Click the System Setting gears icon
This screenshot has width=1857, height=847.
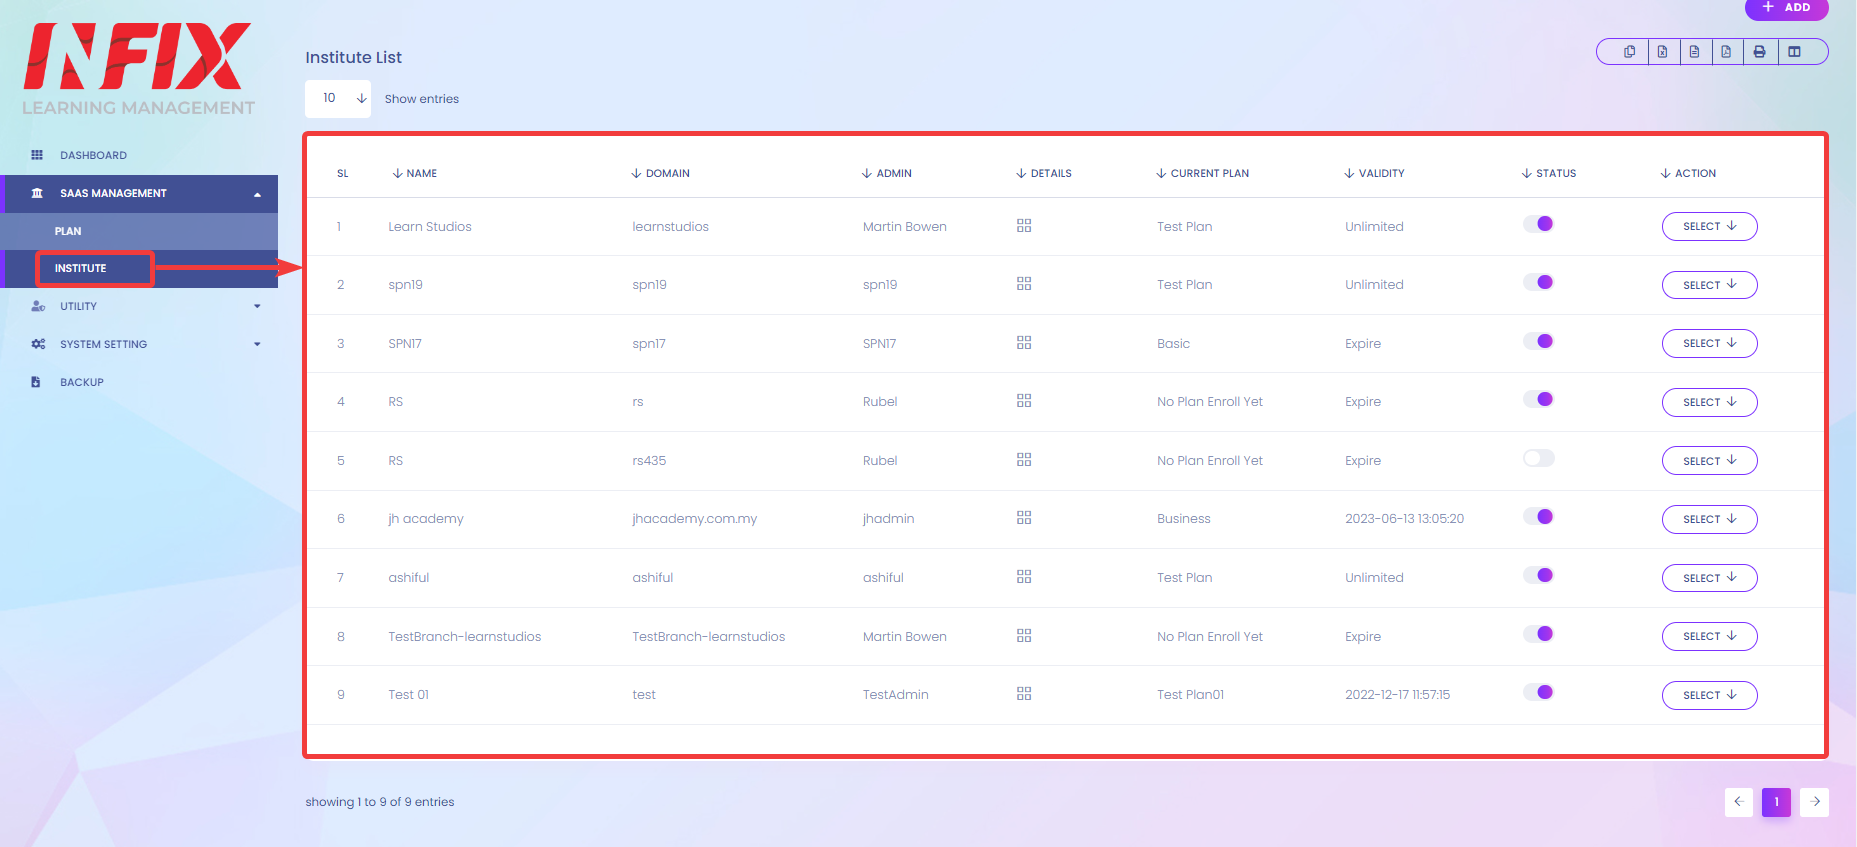click(x=38, y=344)
